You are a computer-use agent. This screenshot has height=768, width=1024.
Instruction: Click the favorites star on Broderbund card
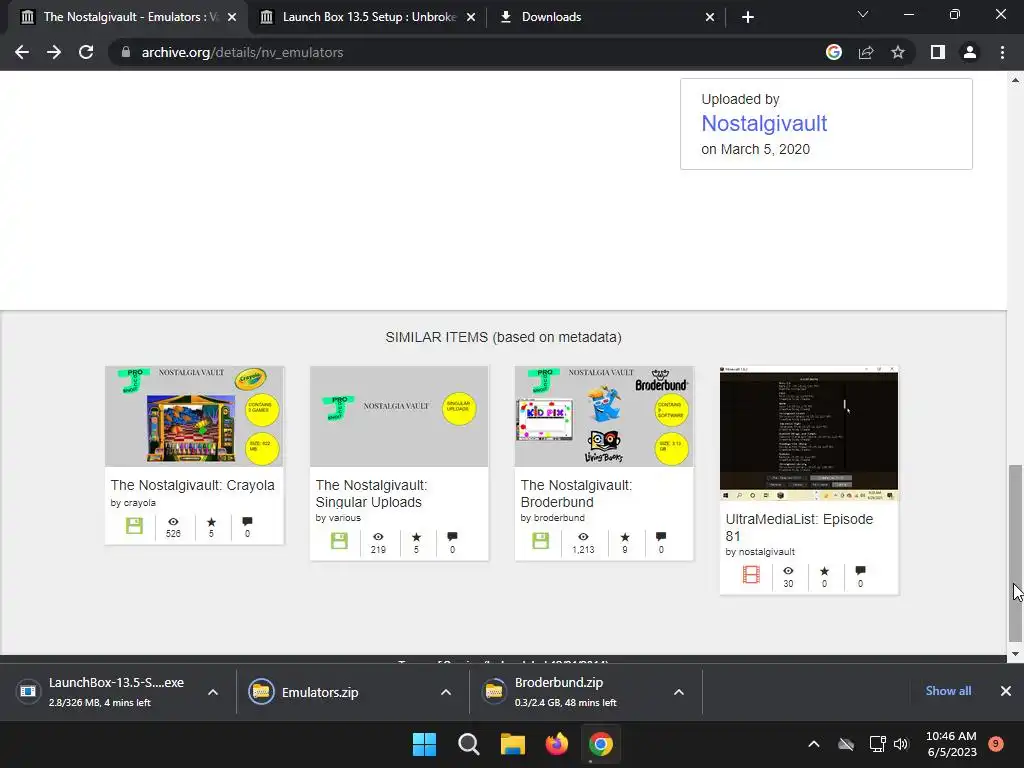[x=625, y=537]
